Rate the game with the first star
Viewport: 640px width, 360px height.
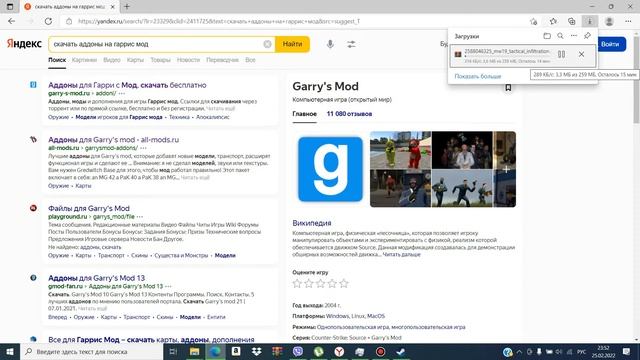click(297, 283)
